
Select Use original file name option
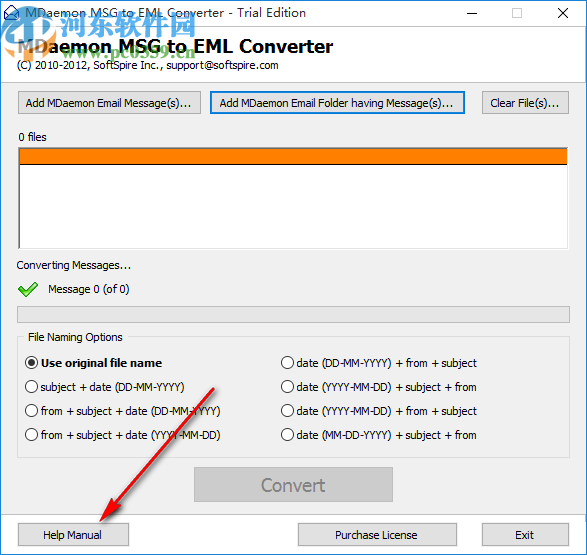[x=93, y=363]
